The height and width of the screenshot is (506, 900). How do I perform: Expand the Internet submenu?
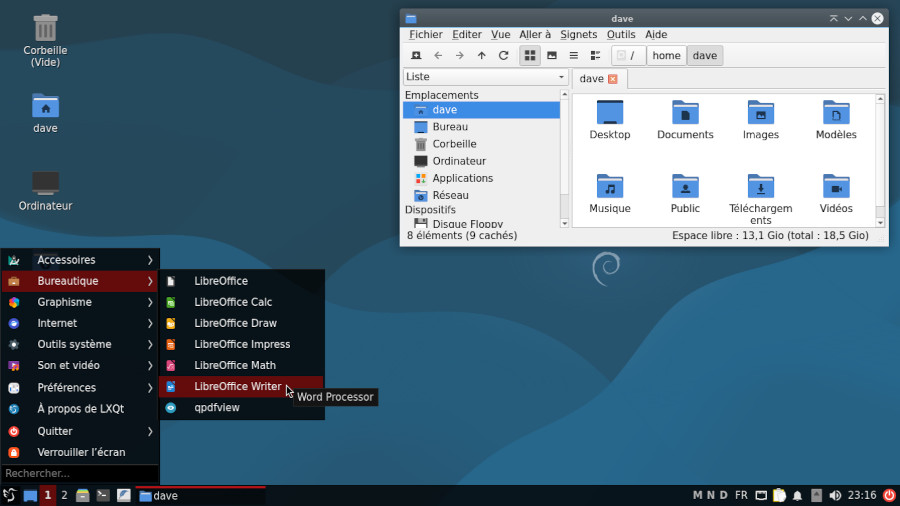[80, 324]
